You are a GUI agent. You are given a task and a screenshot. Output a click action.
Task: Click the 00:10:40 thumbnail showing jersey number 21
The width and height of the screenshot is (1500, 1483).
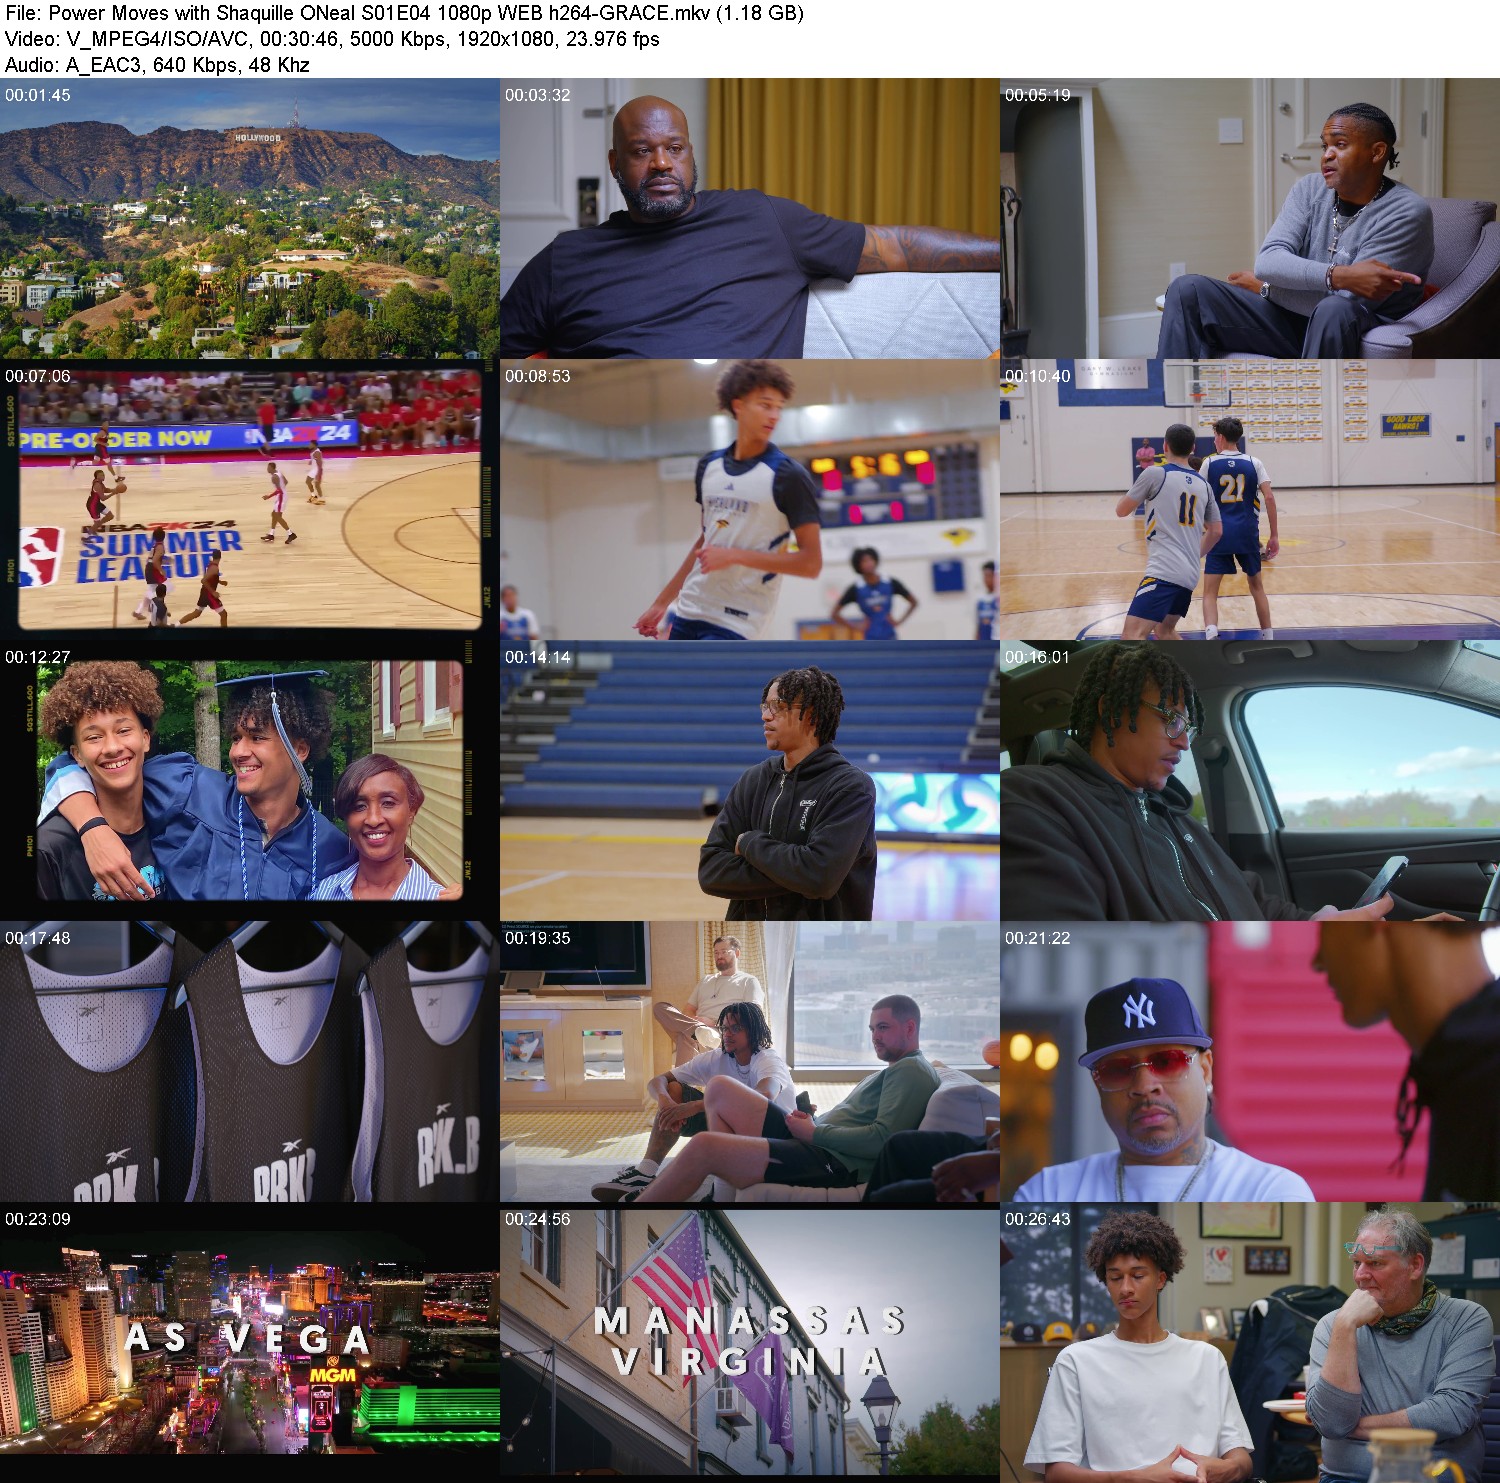point(1250,500)
